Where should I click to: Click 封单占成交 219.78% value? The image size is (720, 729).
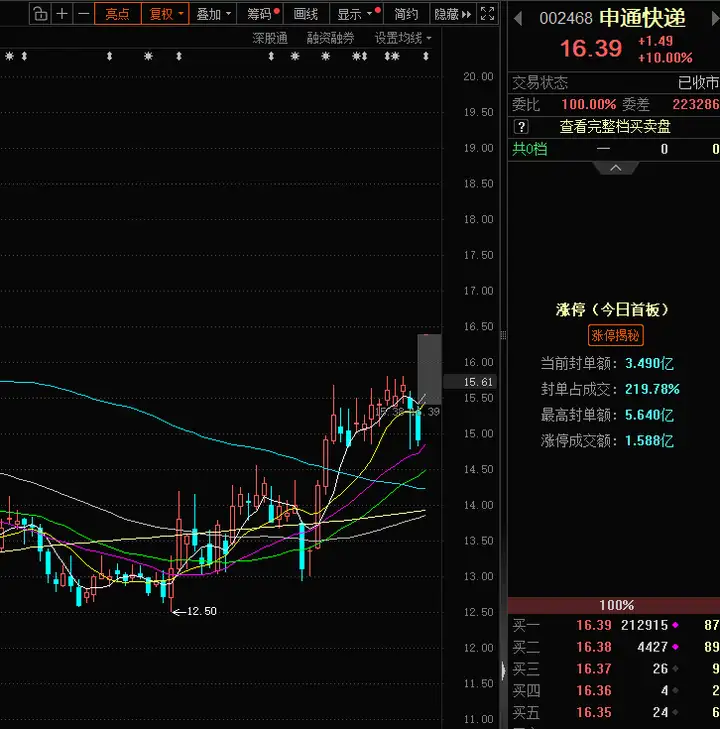tap(652, 389)
